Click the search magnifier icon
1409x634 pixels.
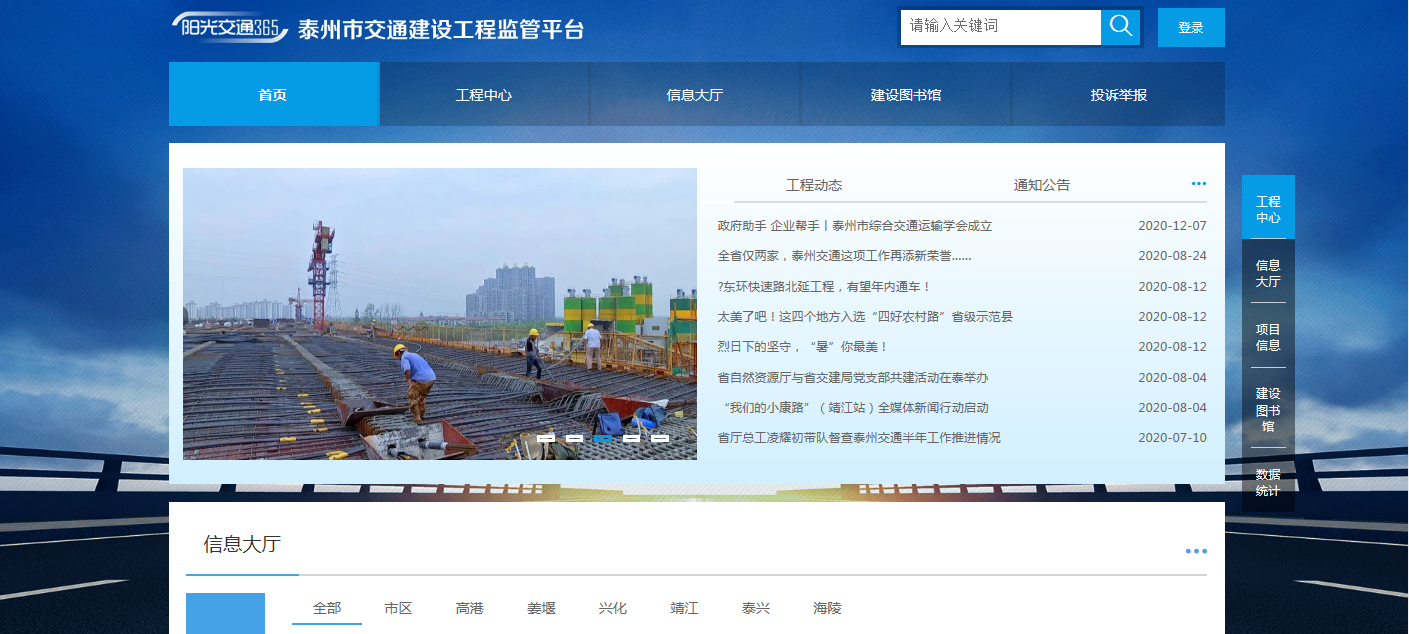coord(1120,27)
